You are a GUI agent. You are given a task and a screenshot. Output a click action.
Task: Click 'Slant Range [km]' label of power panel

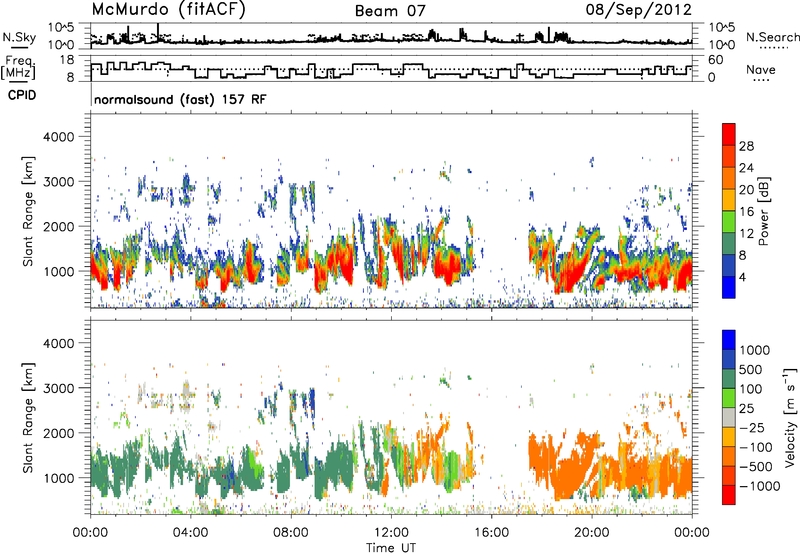point(28,211)
